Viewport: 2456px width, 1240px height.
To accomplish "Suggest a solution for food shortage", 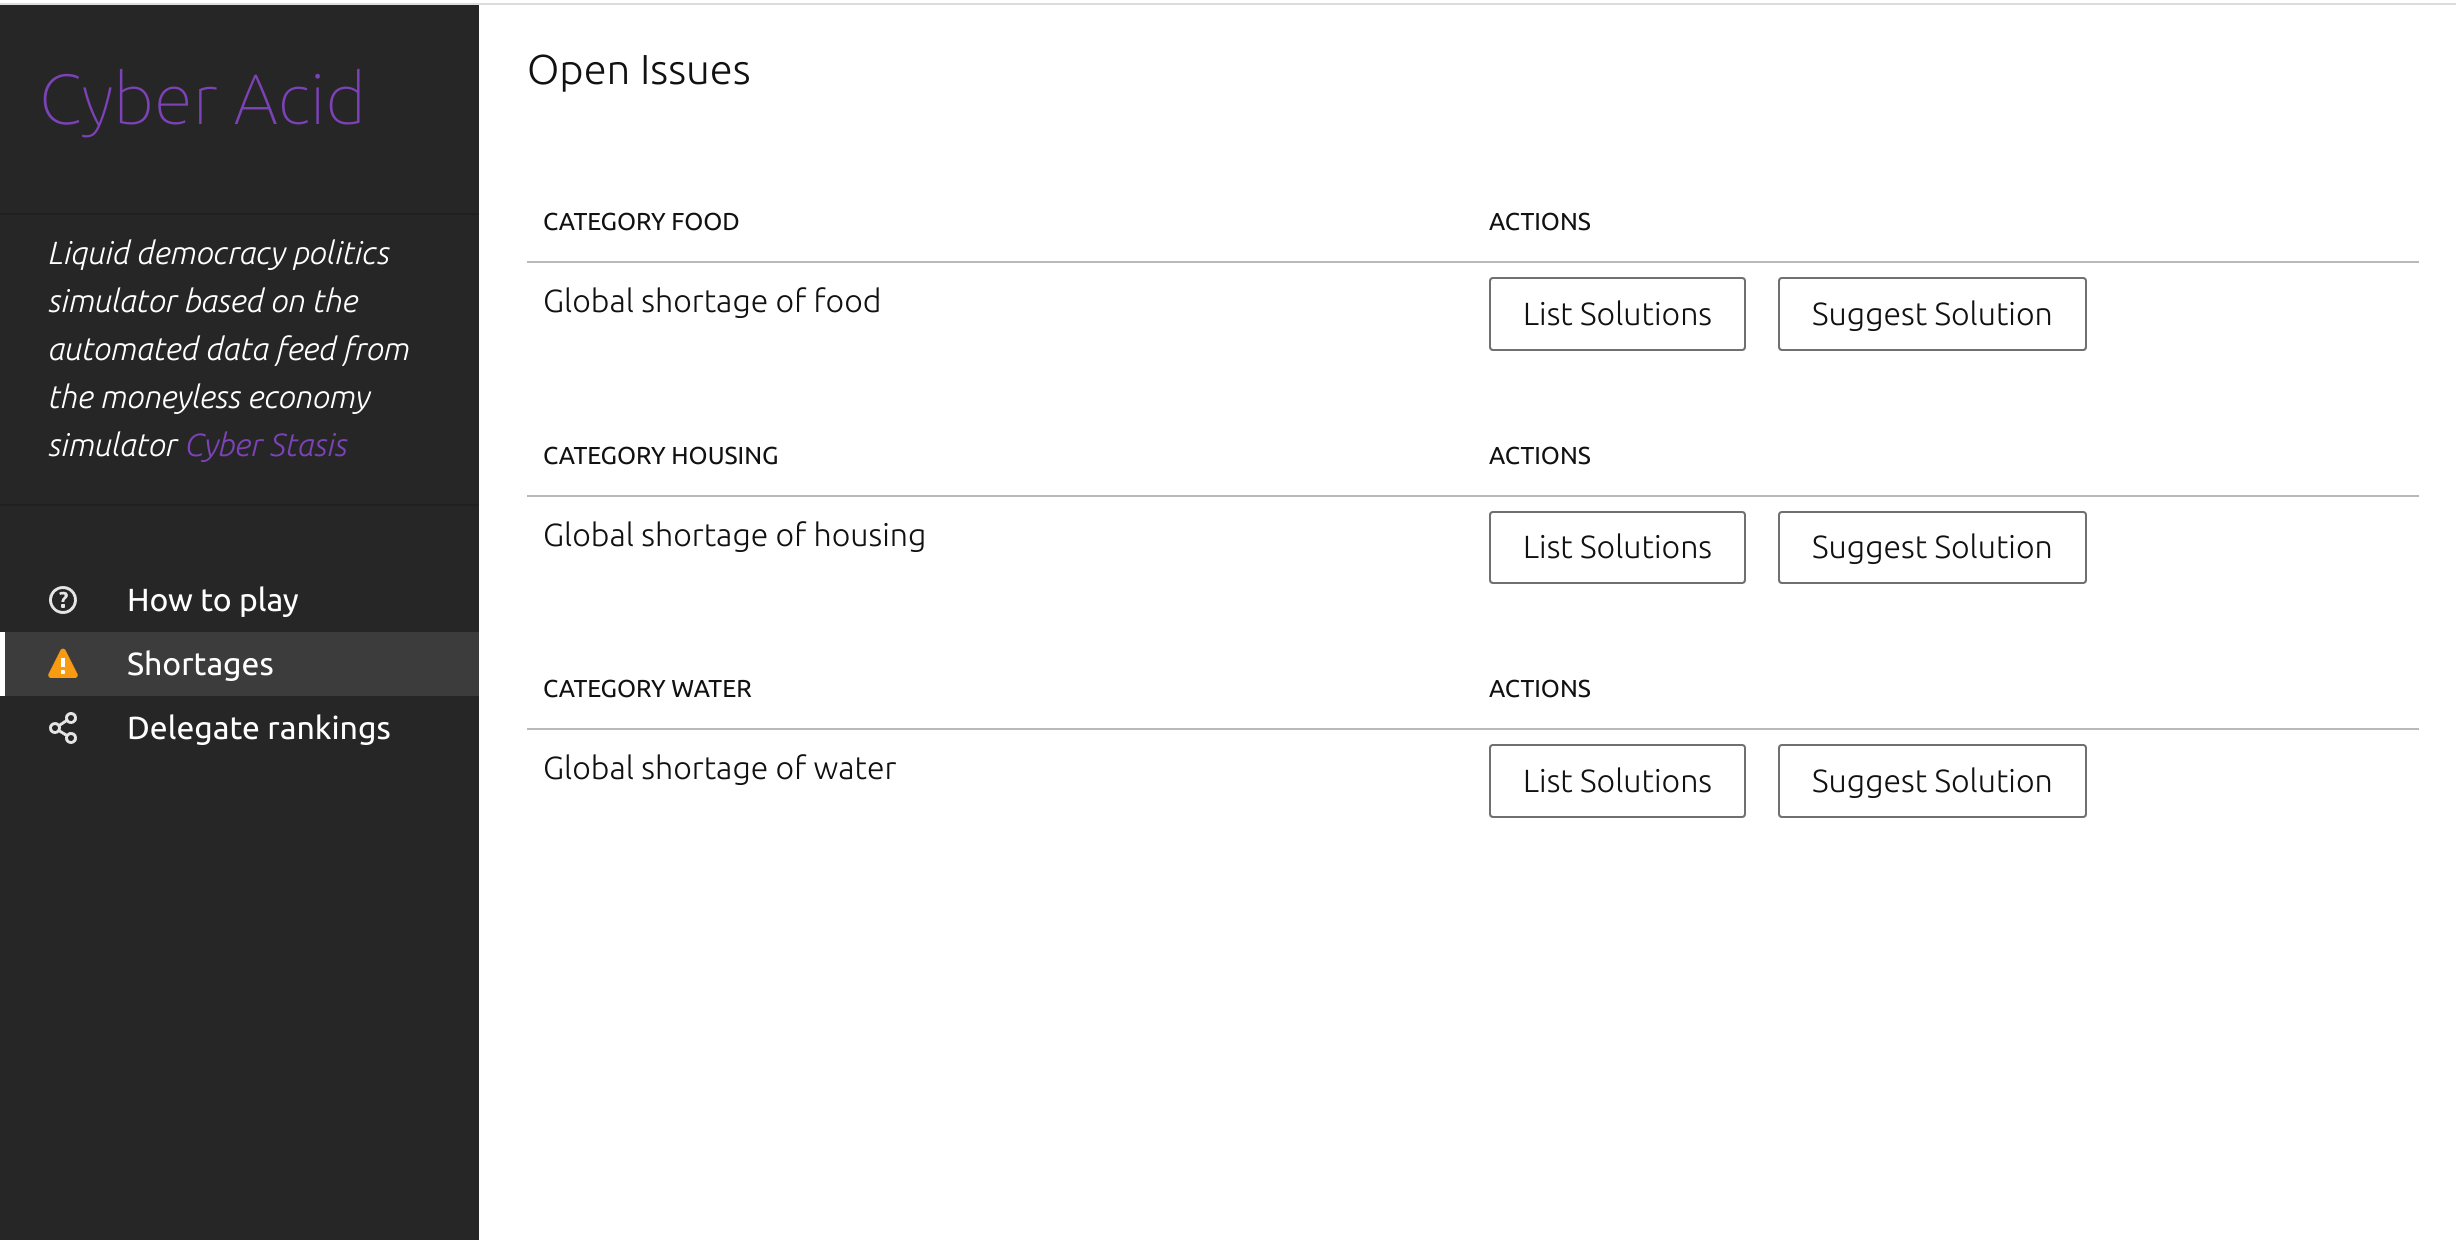I will pos(1931,314).
